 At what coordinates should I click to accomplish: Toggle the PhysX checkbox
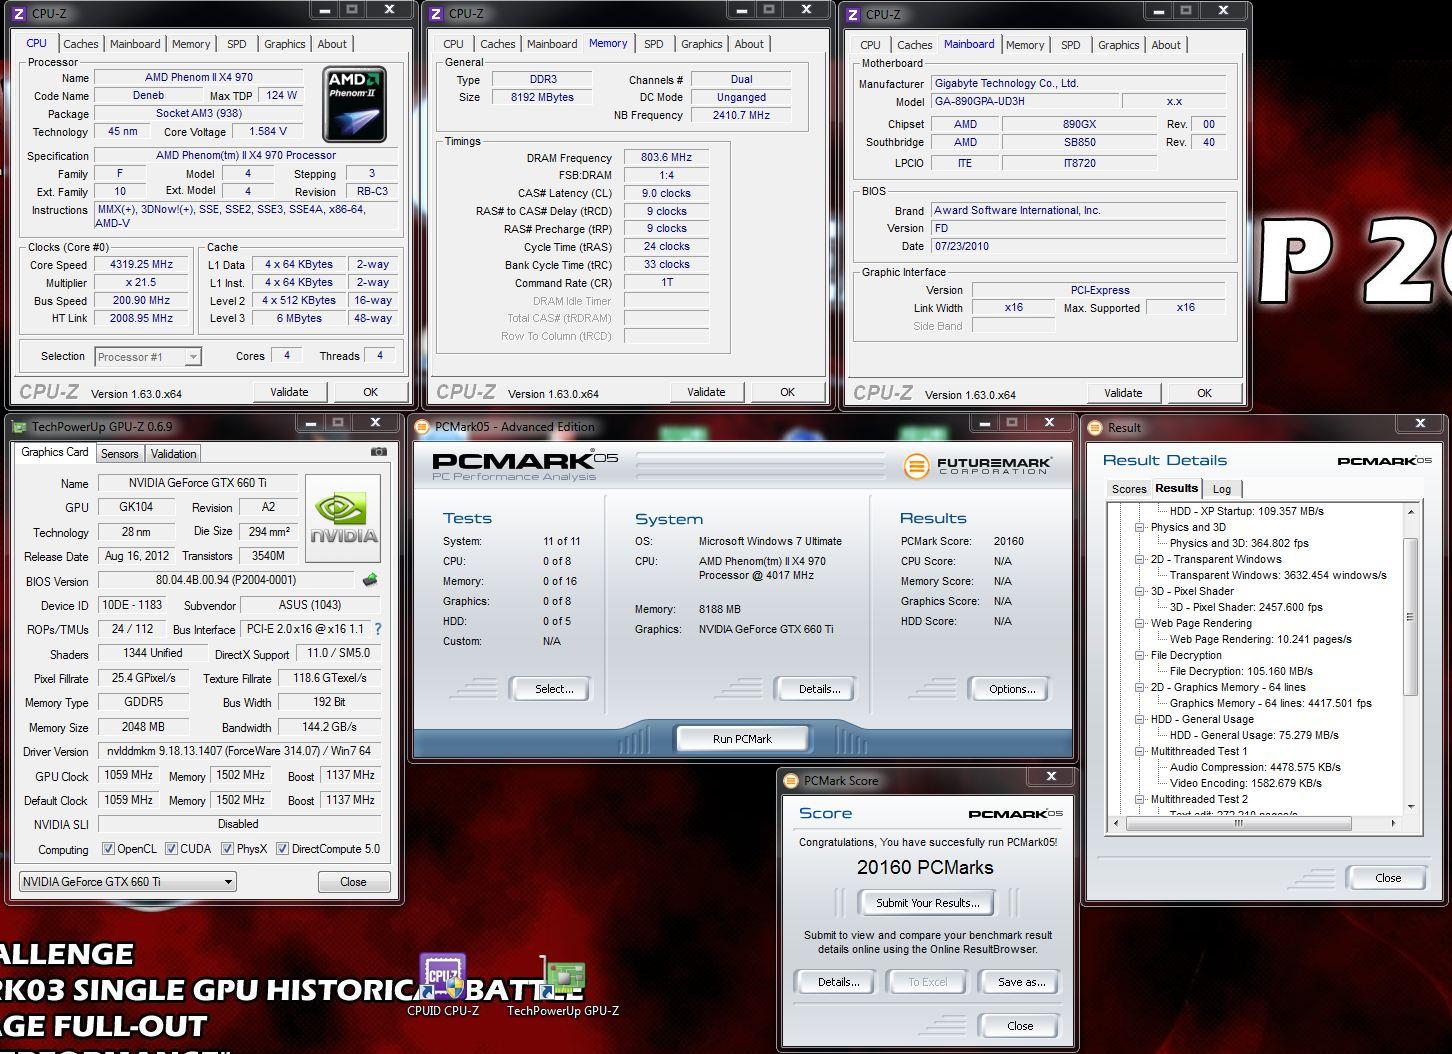point(227,849)
